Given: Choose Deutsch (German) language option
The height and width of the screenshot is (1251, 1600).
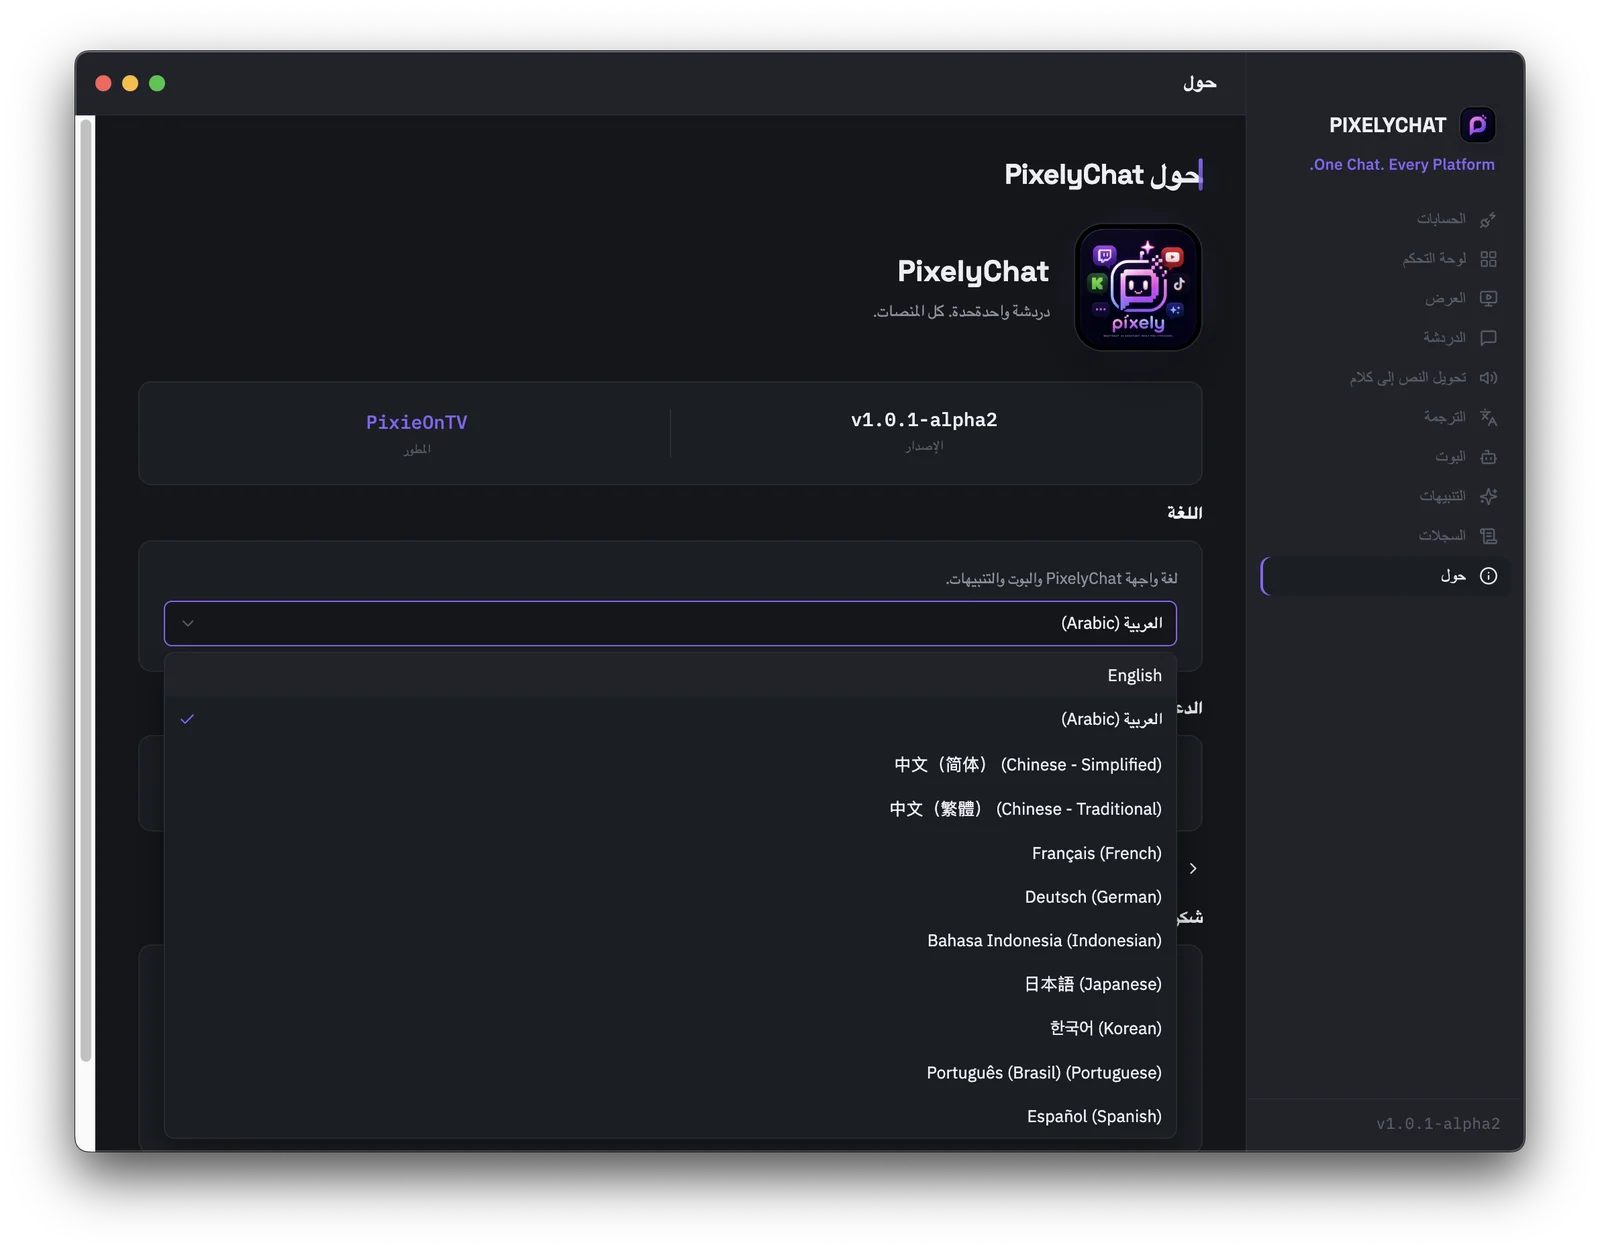Looking at the screenshot, I should point(670,897).
